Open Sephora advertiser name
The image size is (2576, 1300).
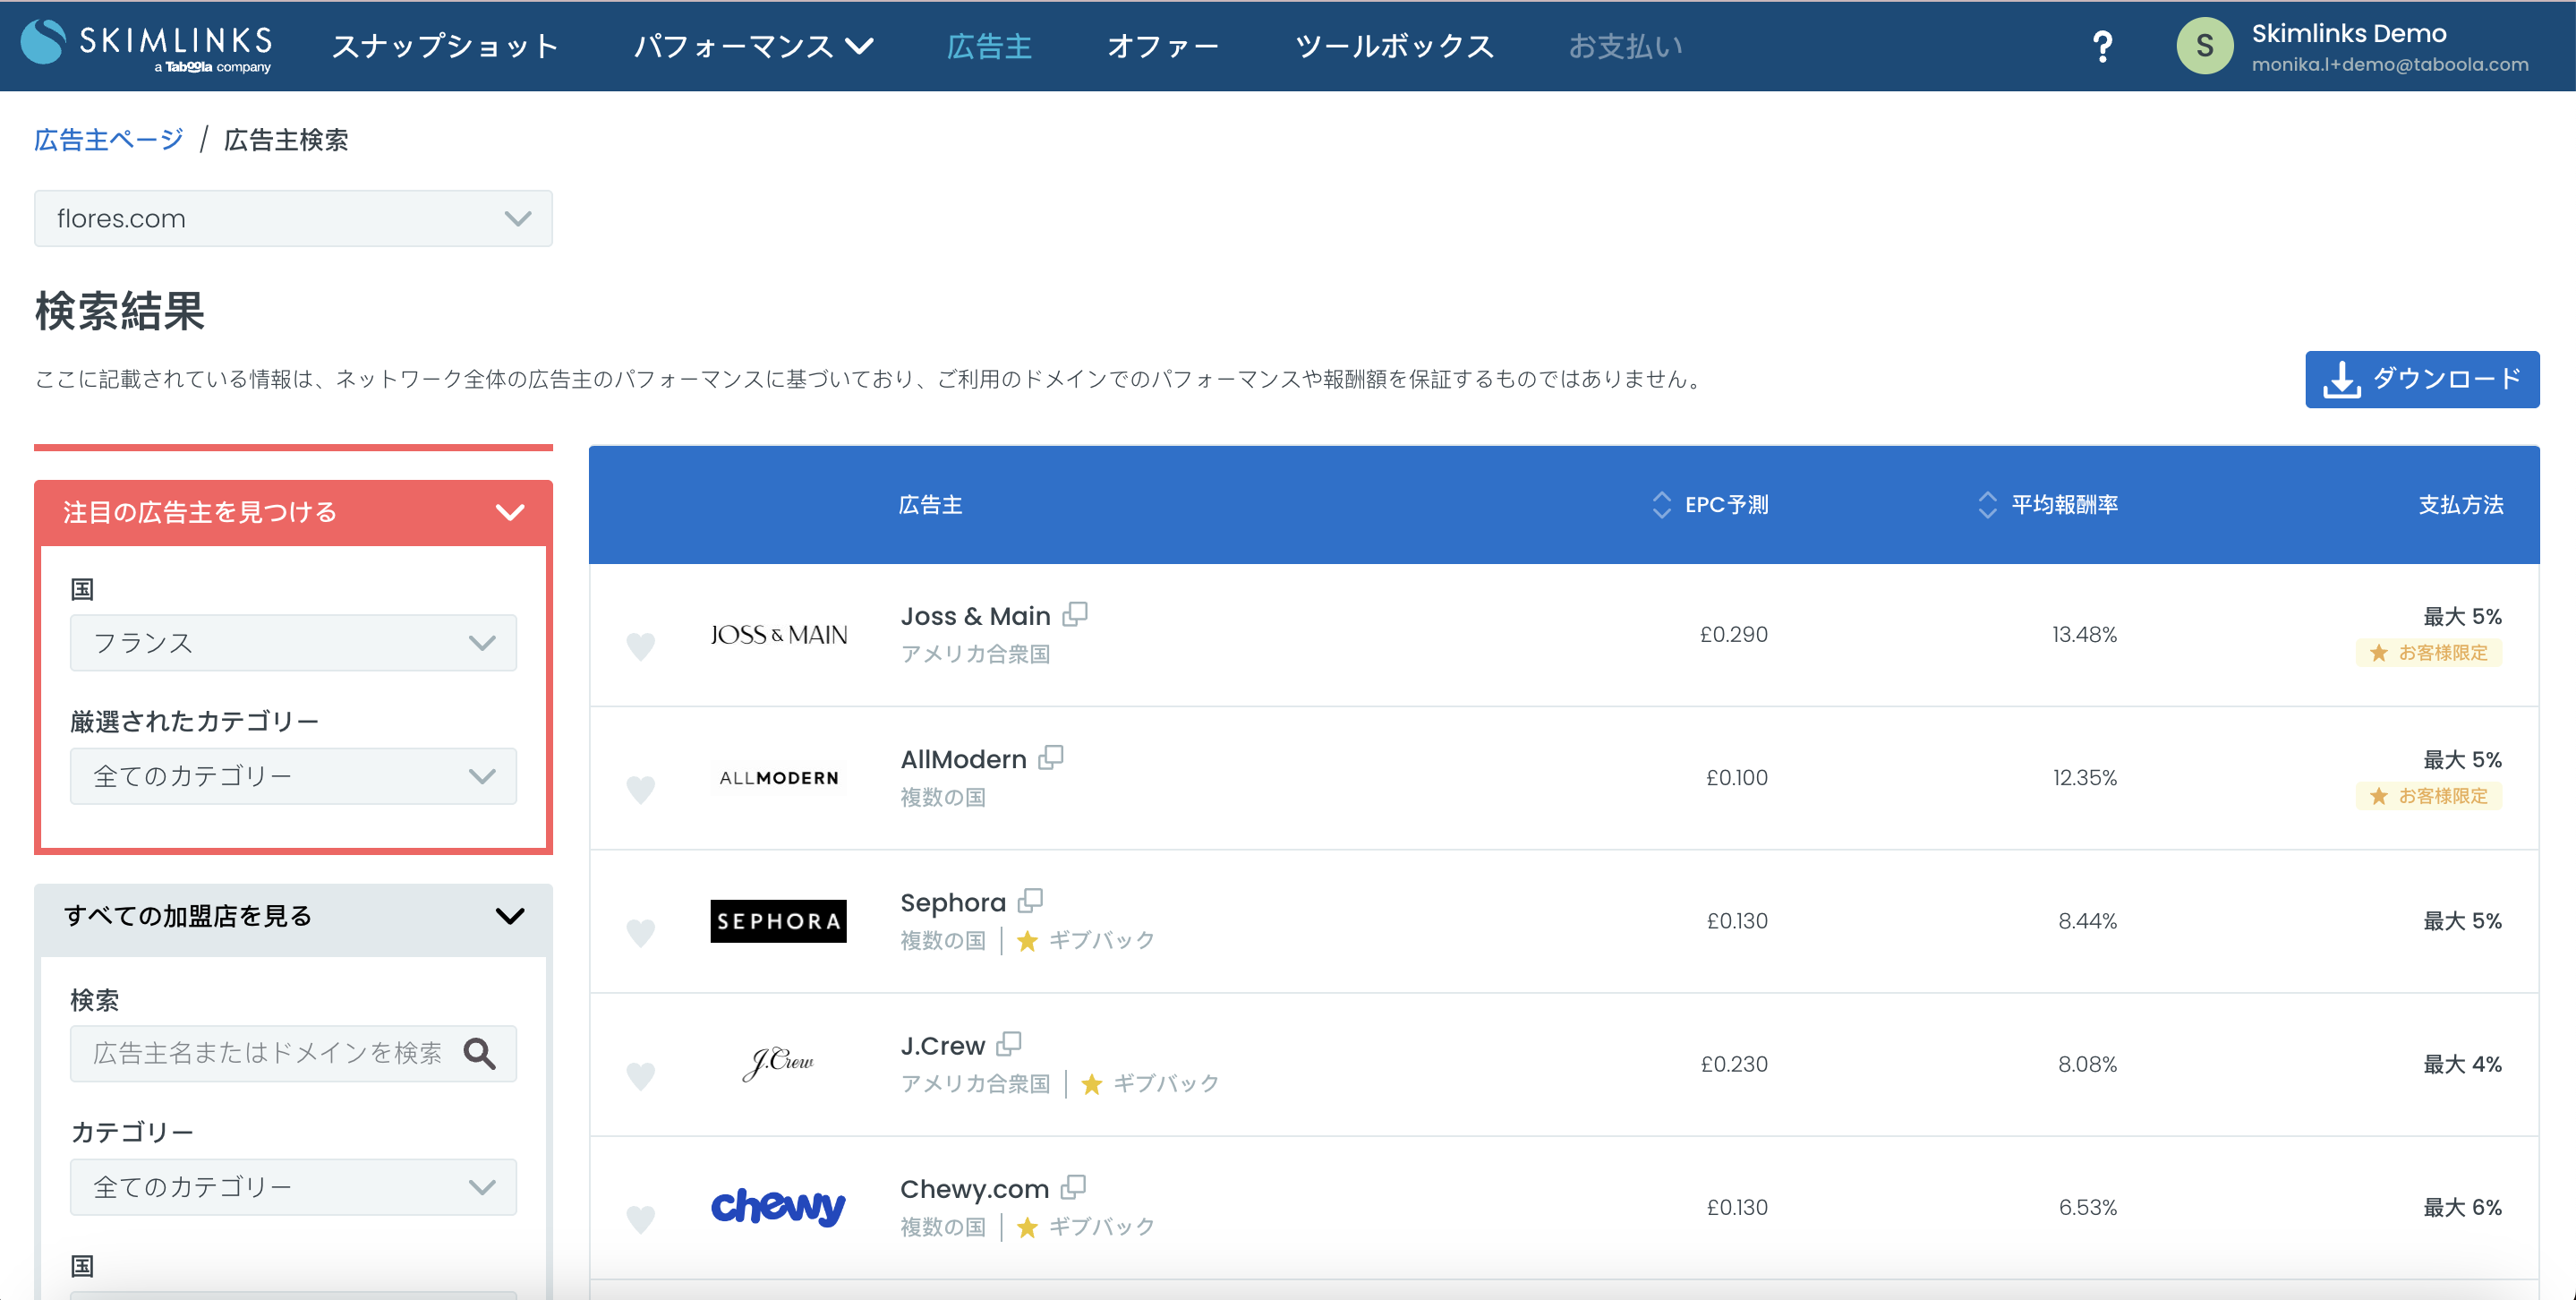coord(953,902)
